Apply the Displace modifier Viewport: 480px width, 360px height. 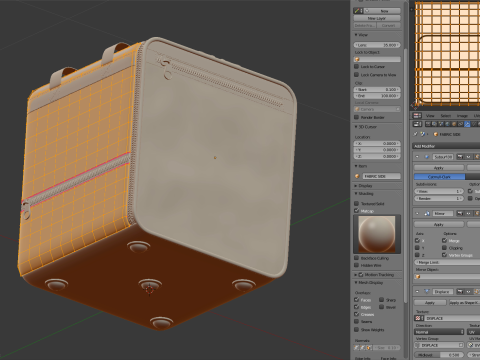(x=430, y=303)
